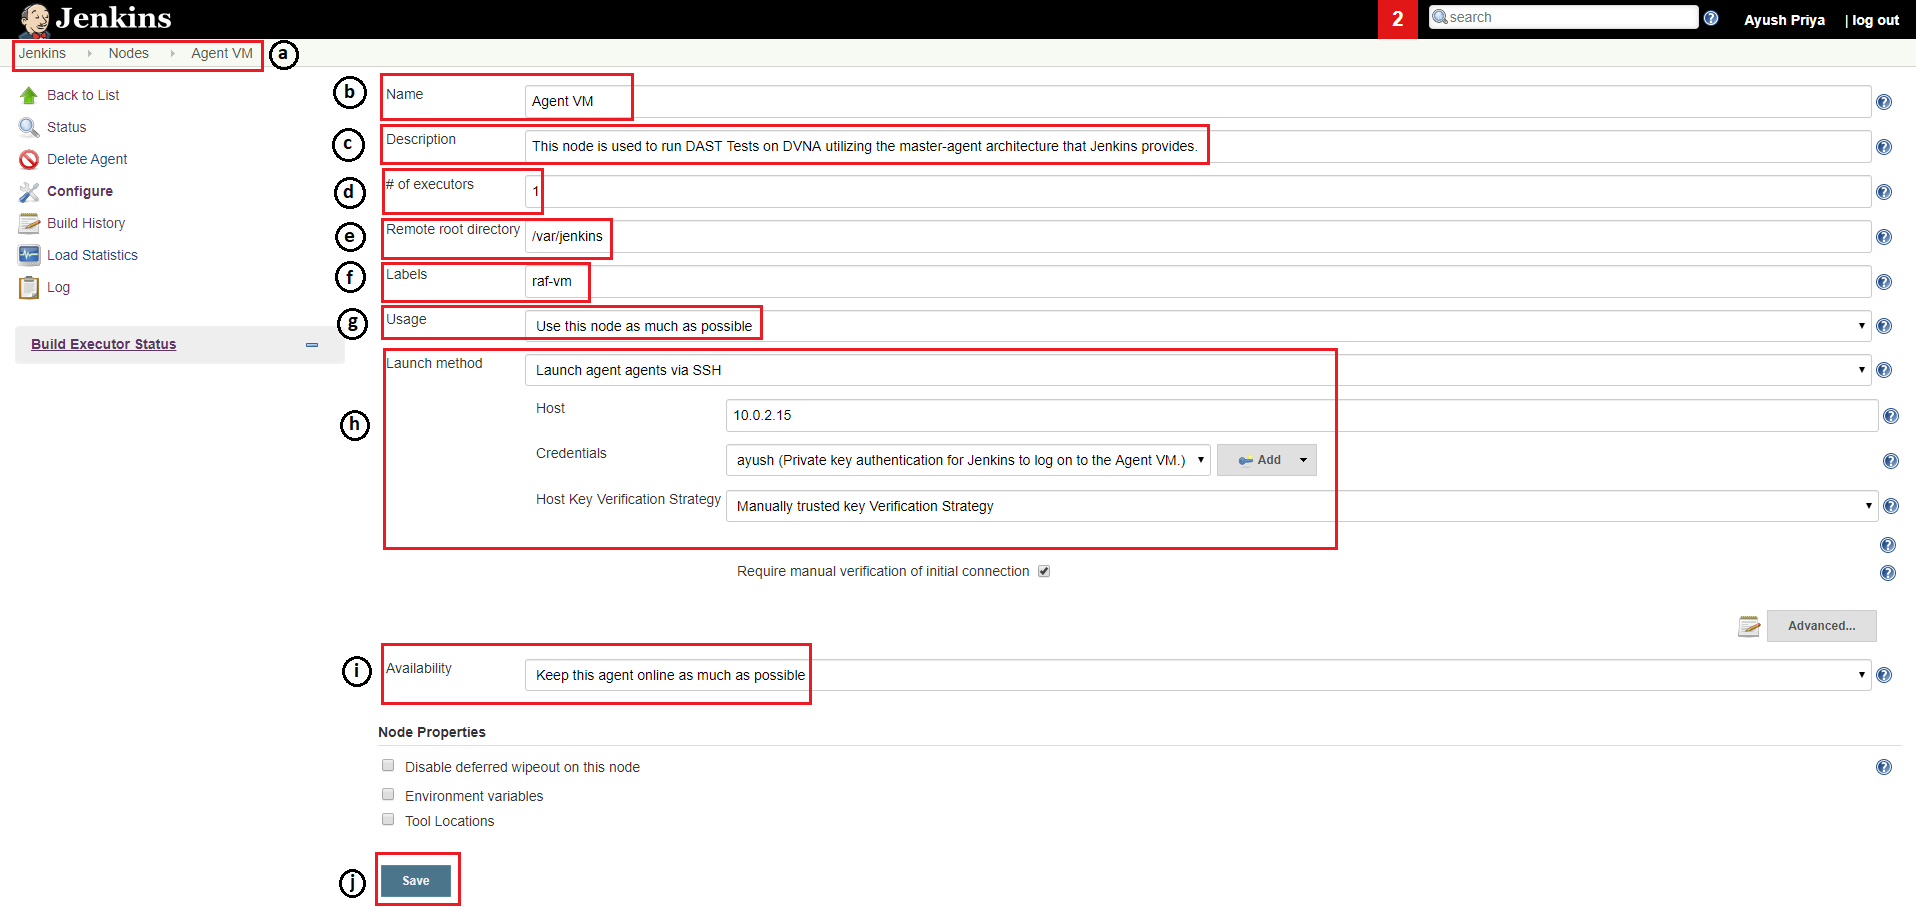
Task: Open the Credentials dropdown
Action: (968, 460)
